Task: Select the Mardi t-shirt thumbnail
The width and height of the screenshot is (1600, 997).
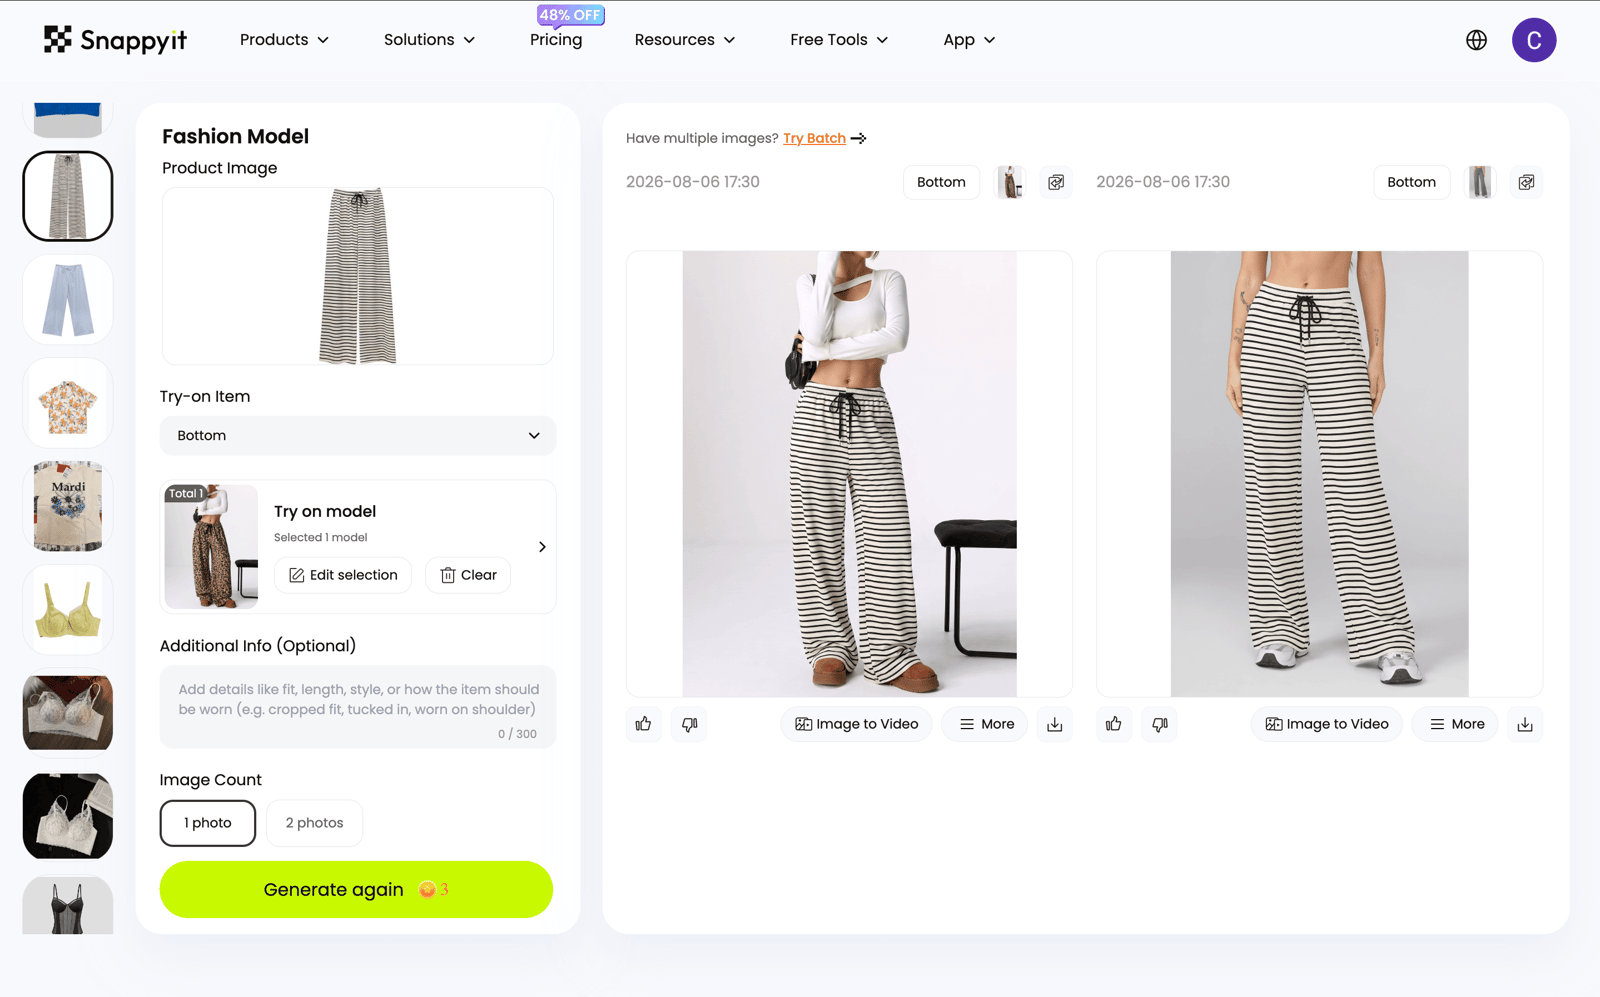Action: [68, 506]
